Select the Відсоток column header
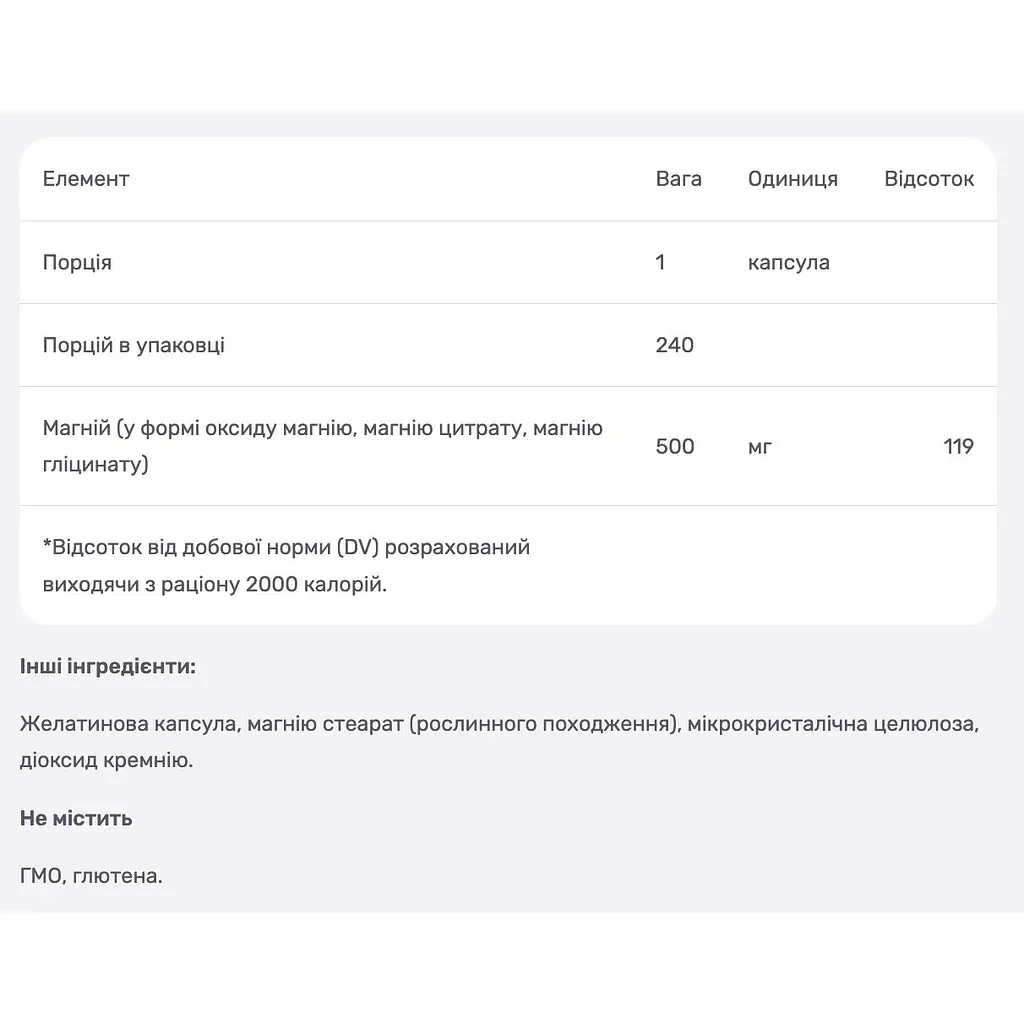The image size is (1024, 1024). [x=929, y=179]
